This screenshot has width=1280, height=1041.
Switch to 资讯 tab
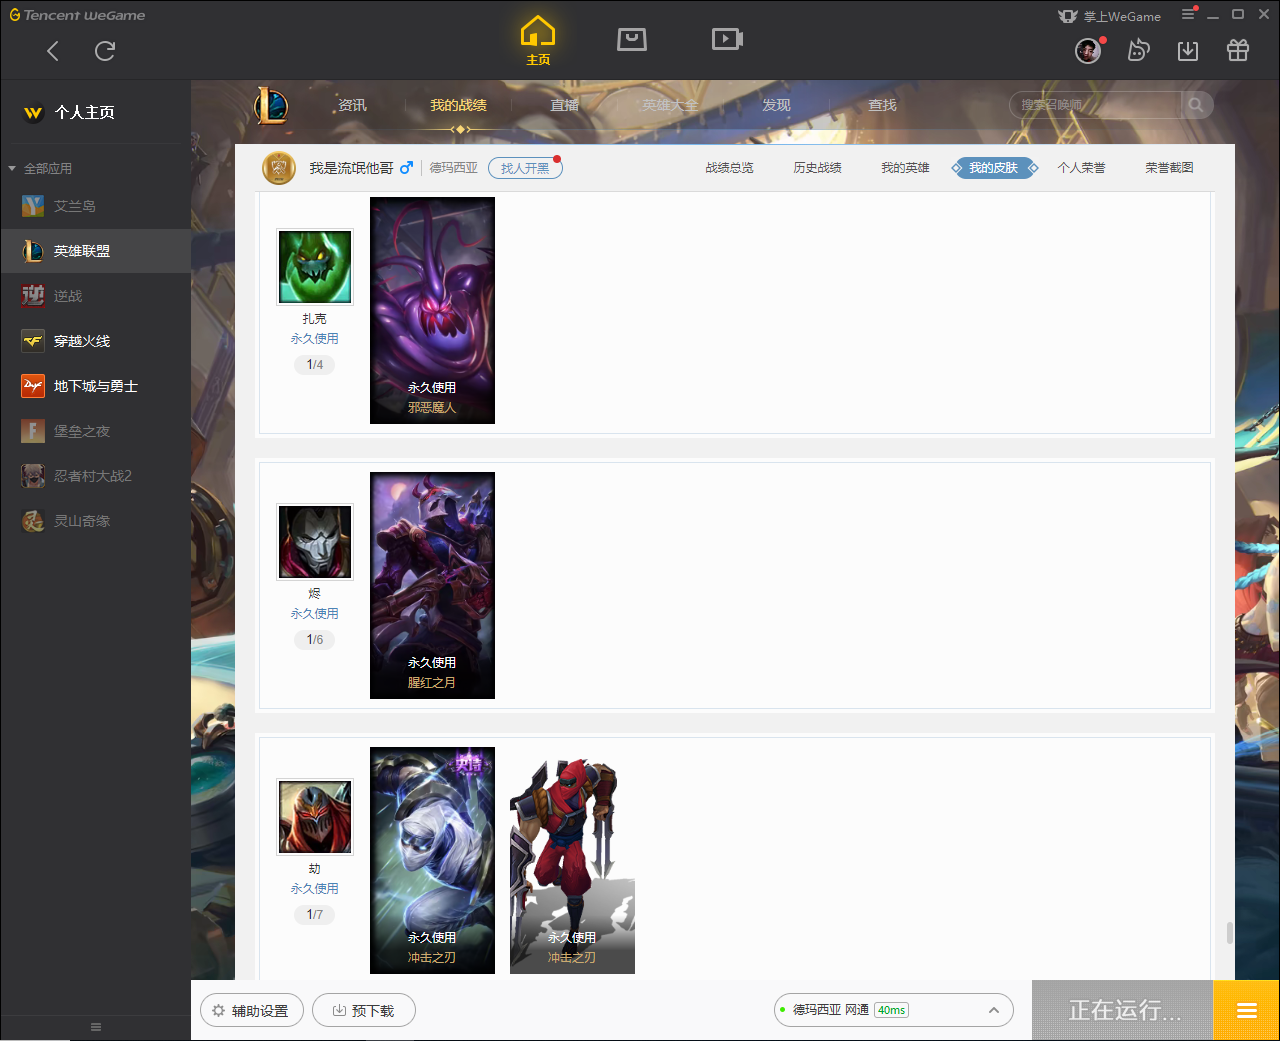352,105
